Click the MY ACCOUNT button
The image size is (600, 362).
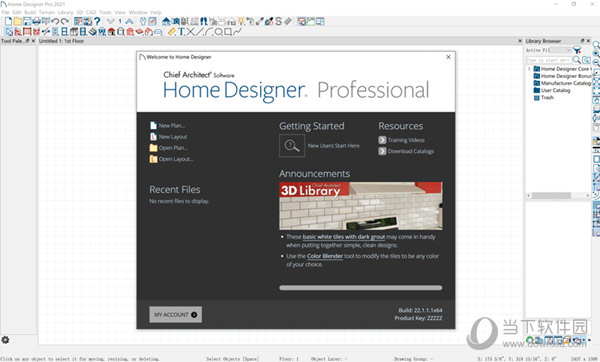176,315
